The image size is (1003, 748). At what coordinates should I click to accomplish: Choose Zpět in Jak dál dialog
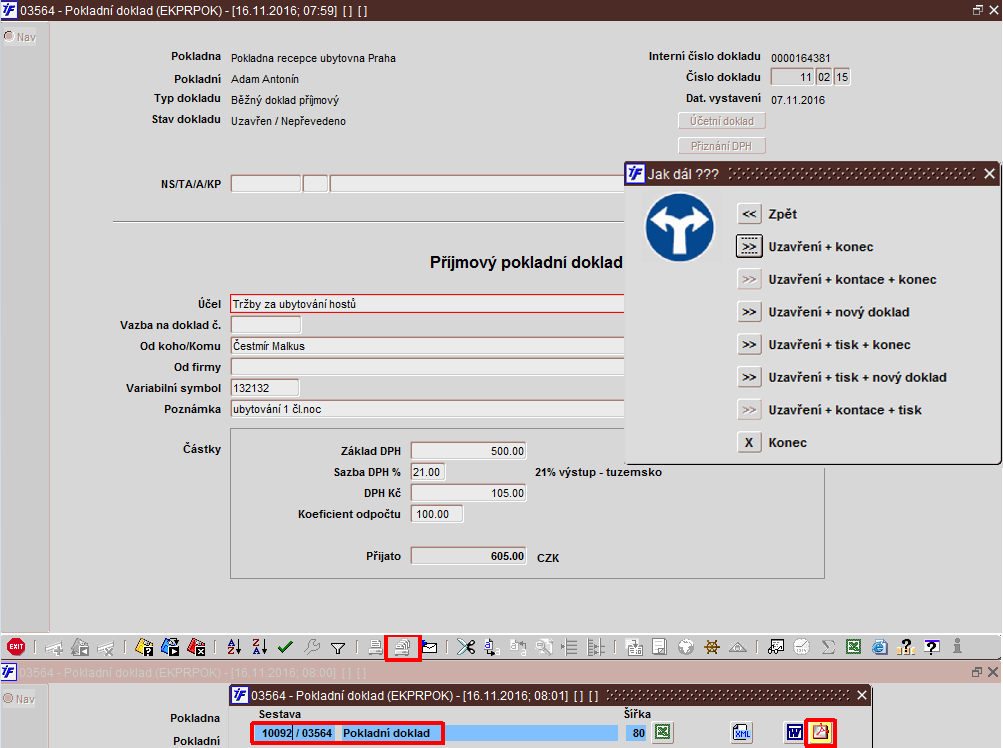point(749,214)
